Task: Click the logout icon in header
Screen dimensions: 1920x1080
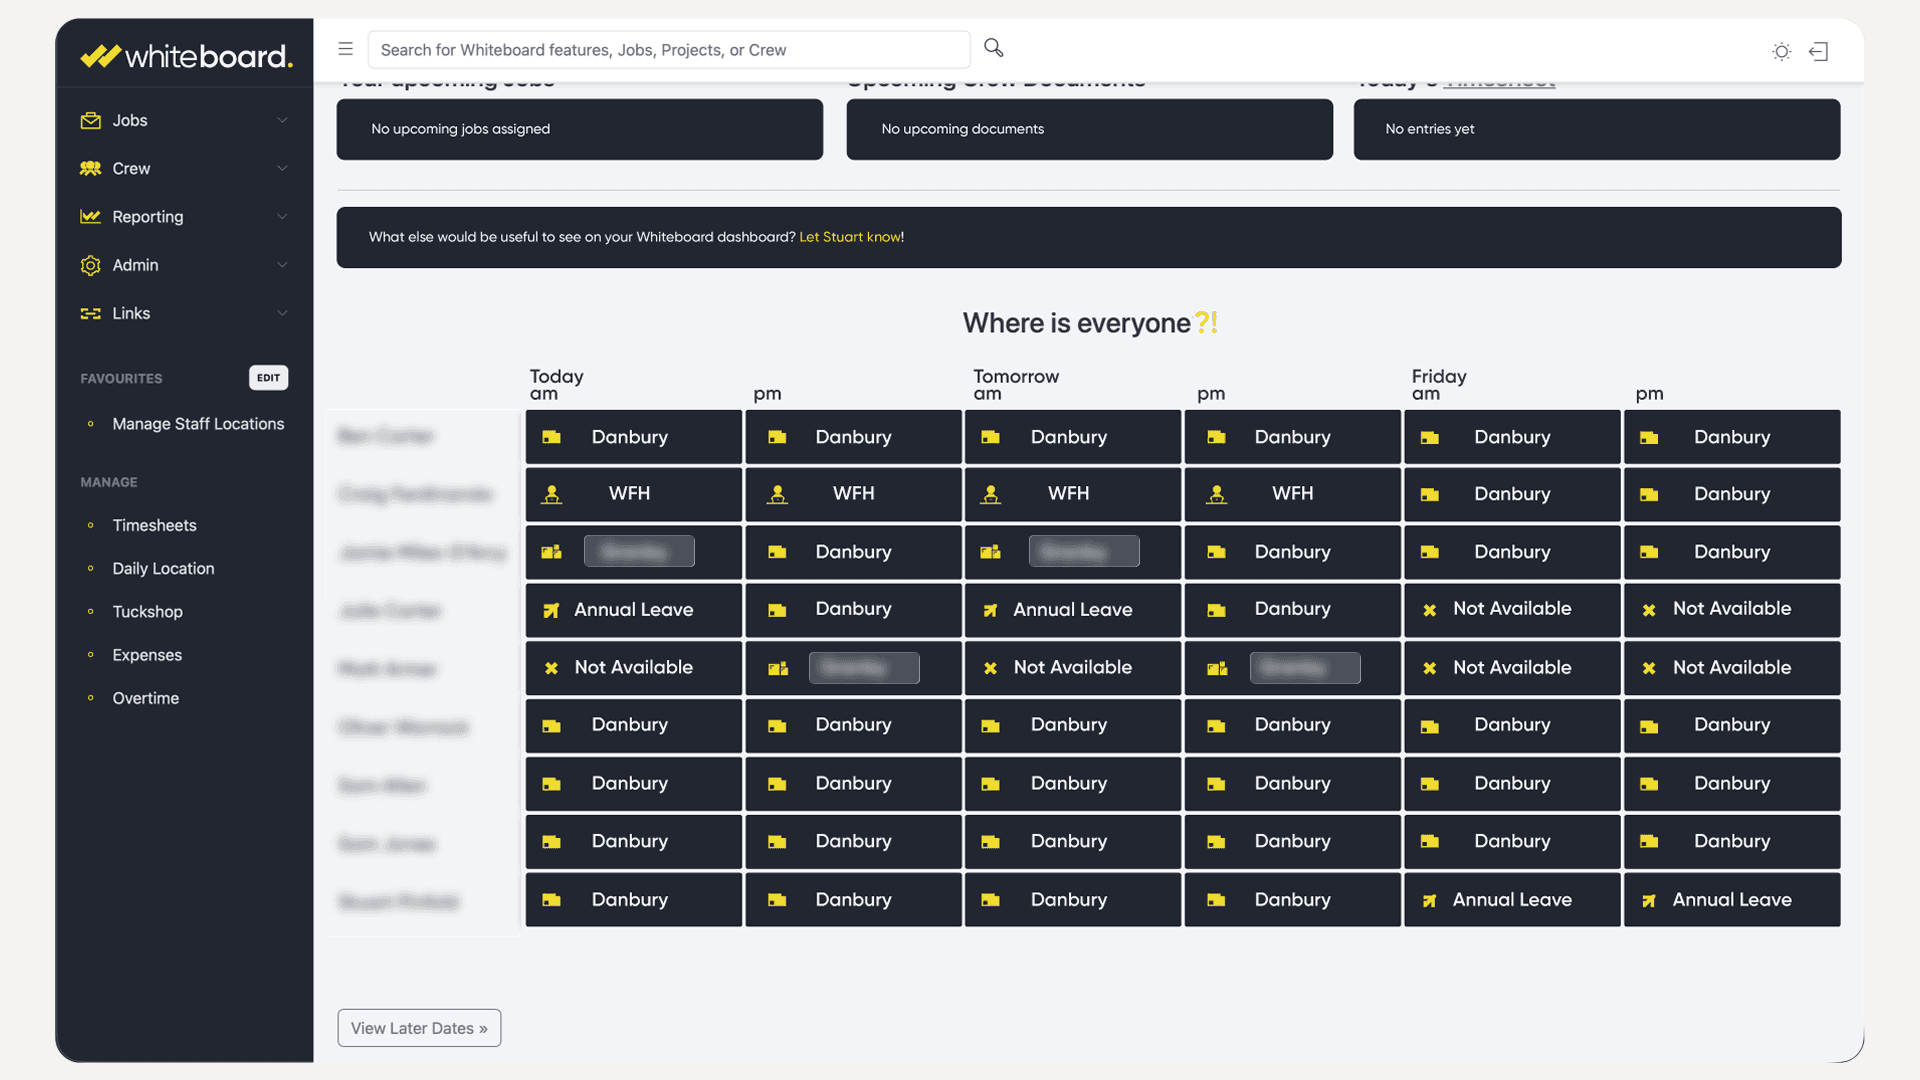Action: 1819,51
